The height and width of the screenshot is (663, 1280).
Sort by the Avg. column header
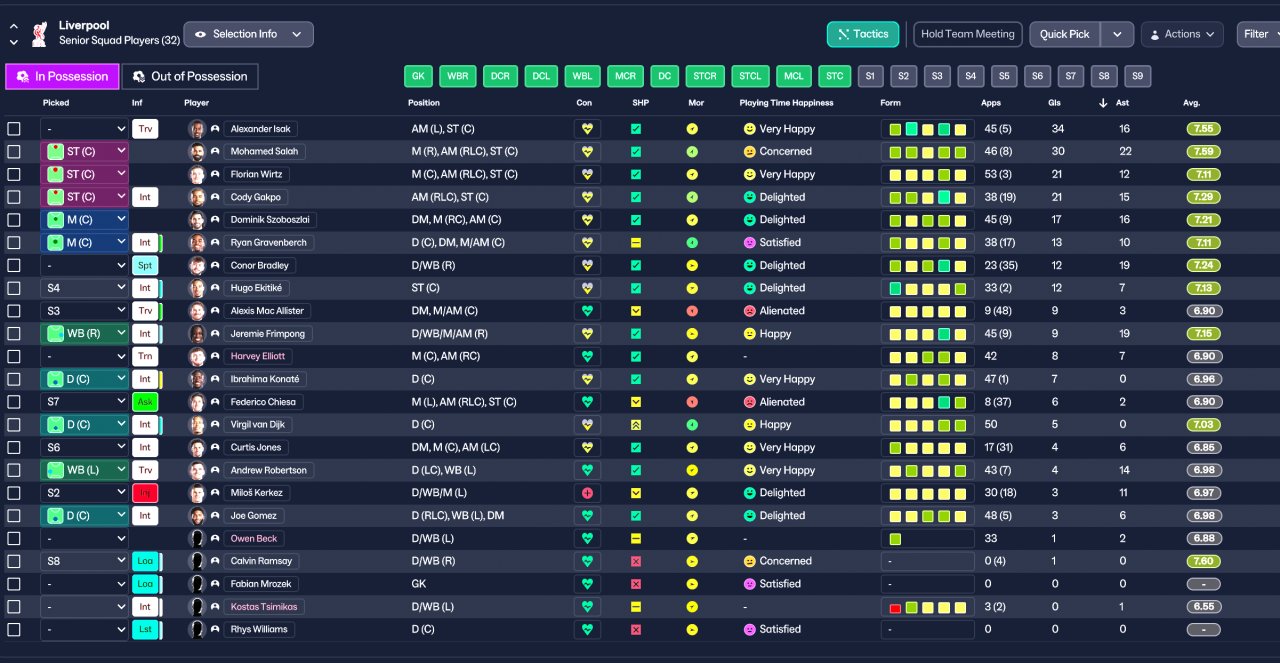1191,103
